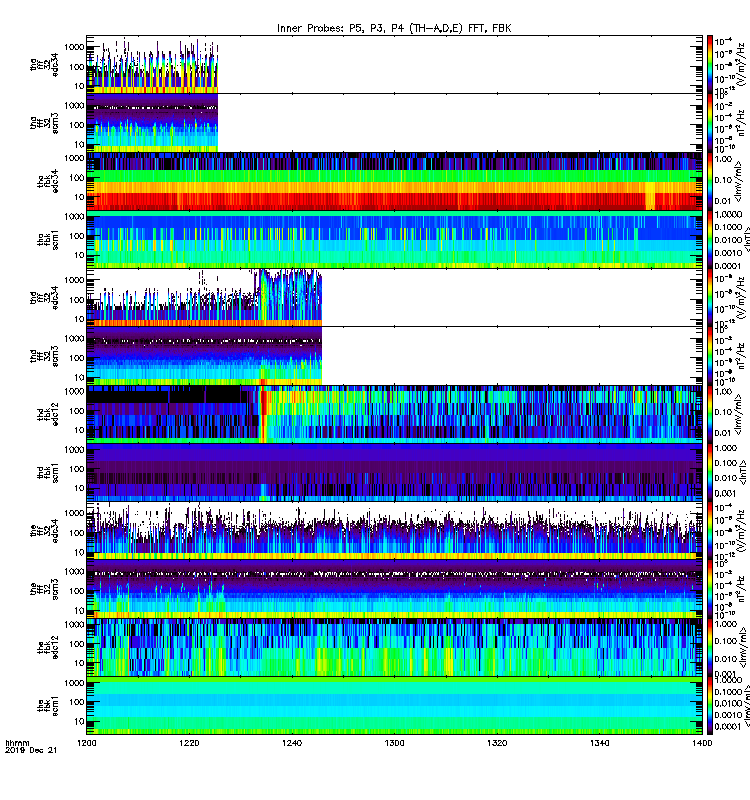This screenshot has height=800, width=750.
Task: Click the the fff edc34 spectrogram panel
Action: (394, 531)
